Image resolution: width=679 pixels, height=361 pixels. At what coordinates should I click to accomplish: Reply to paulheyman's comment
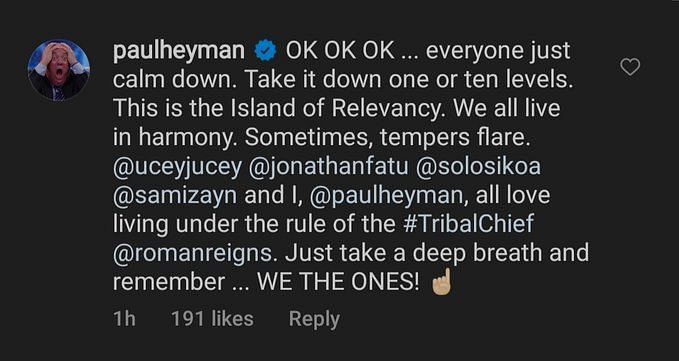tap(314, 320)
